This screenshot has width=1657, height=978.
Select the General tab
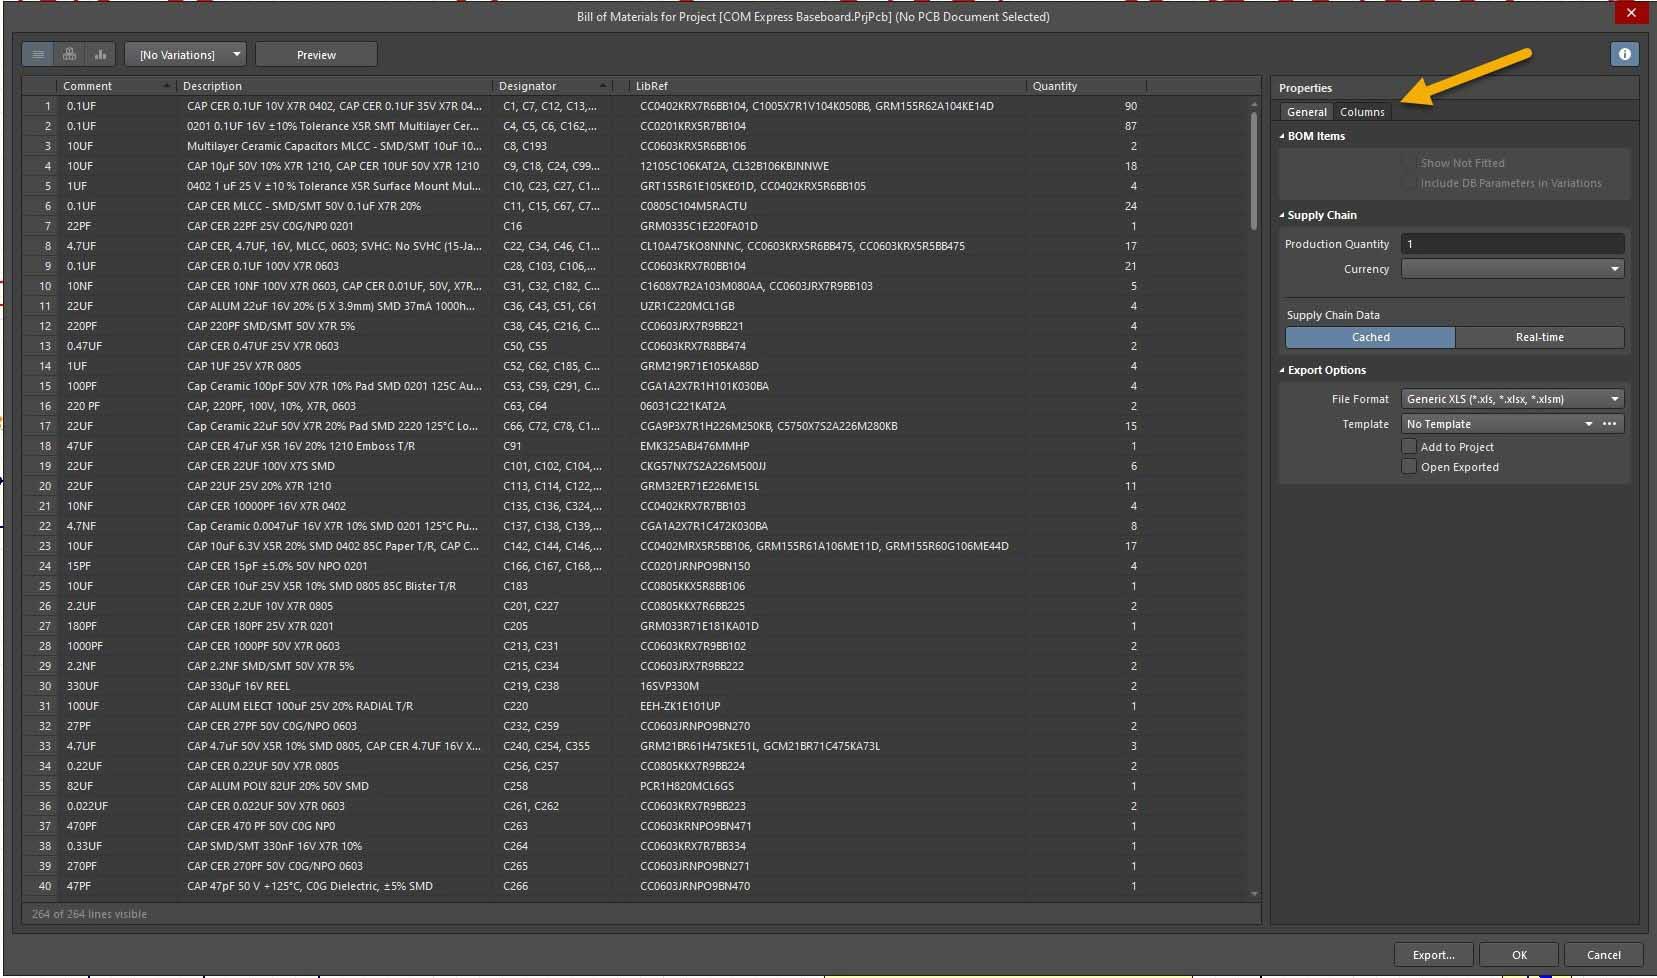[1306, 112]
